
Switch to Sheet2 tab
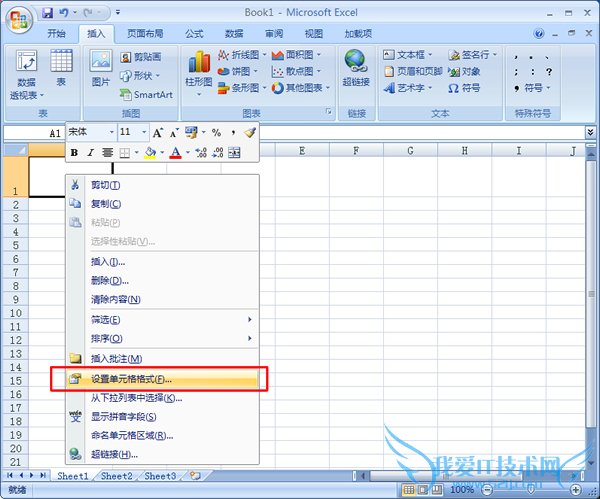click(x=117, y=476)
